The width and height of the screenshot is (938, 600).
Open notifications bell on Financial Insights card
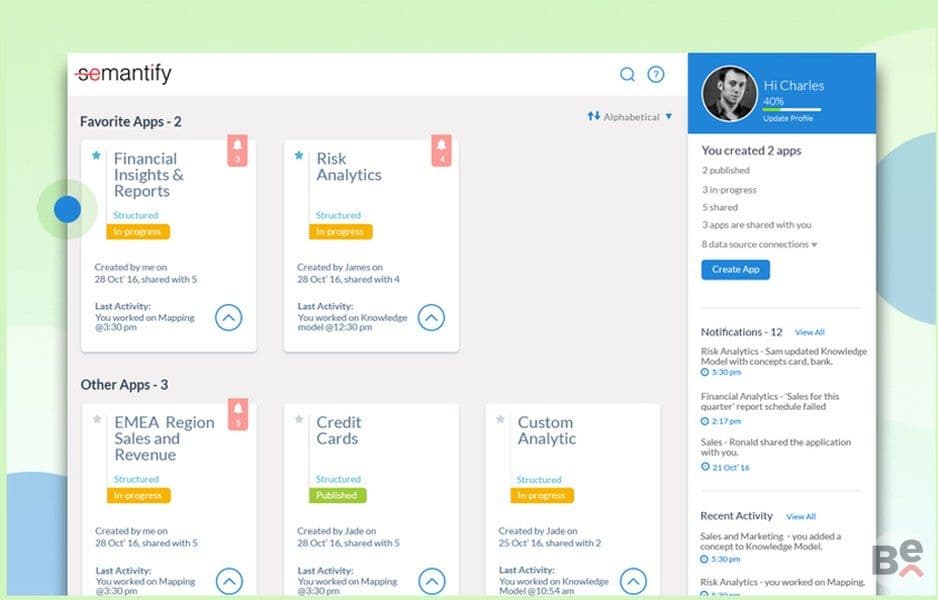click(237, 150)
